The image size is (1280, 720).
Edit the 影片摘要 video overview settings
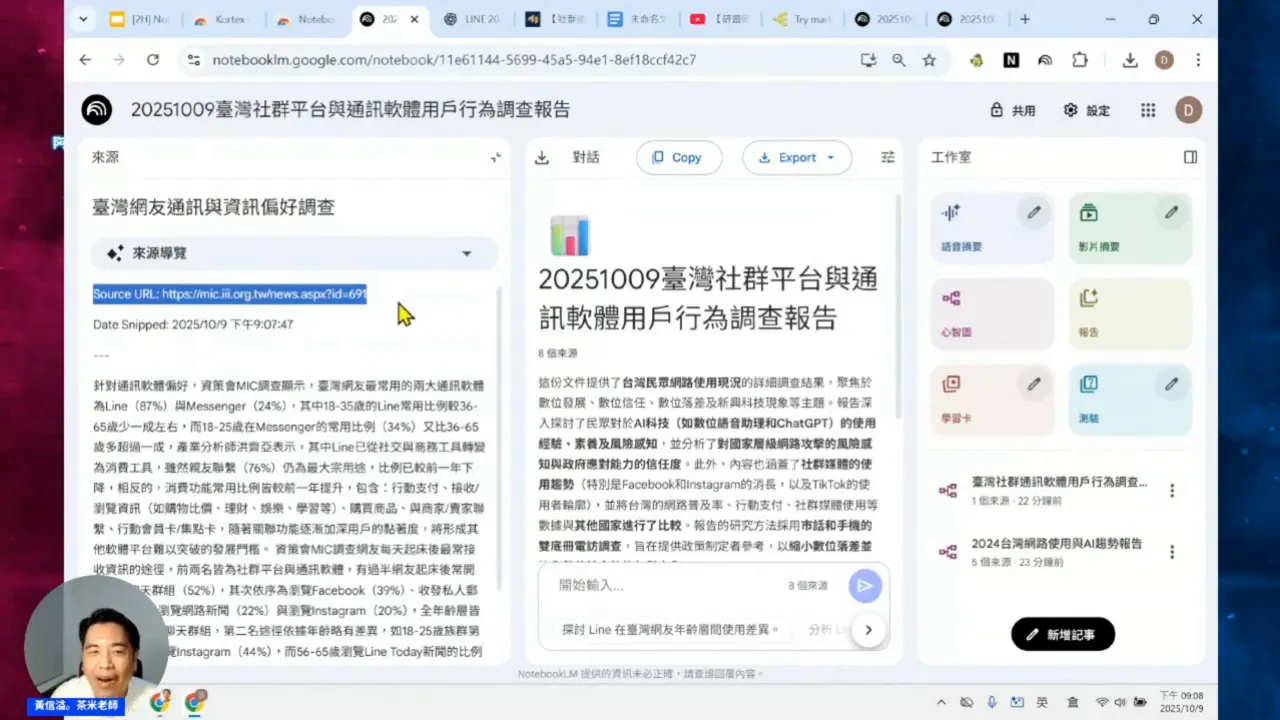pos(1171,212)
